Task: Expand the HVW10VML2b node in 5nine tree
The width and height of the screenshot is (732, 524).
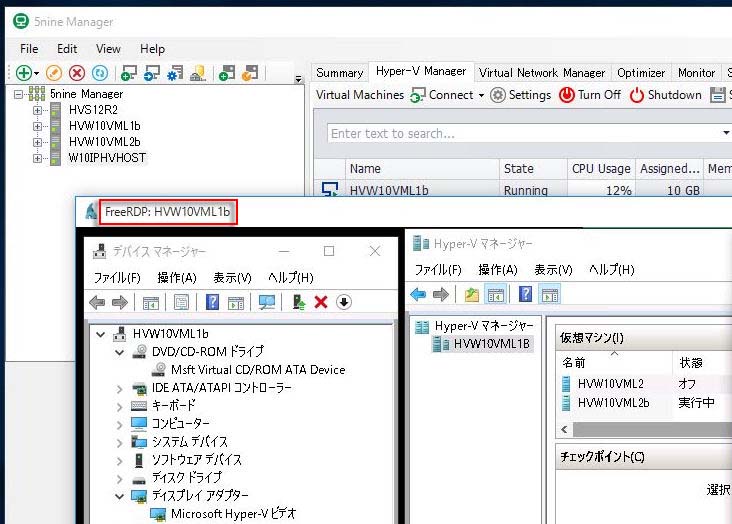Action: [37, 142]
